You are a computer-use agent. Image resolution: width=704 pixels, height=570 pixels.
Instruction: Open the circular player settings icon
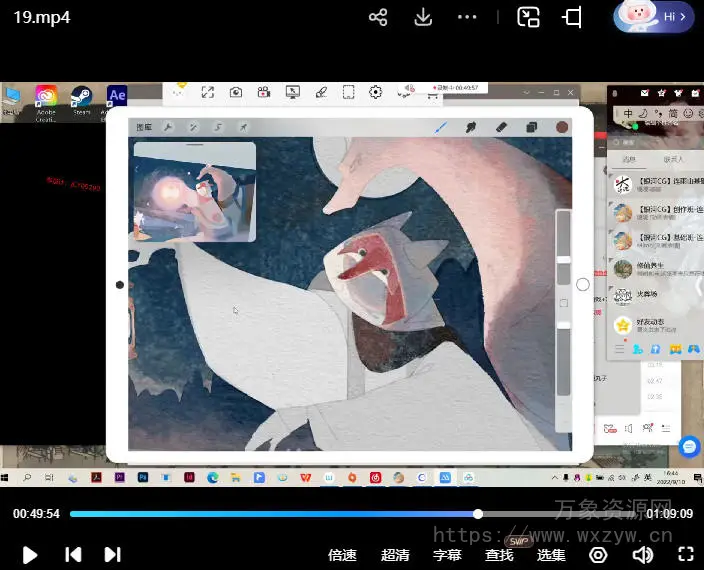tap(598, 555)
